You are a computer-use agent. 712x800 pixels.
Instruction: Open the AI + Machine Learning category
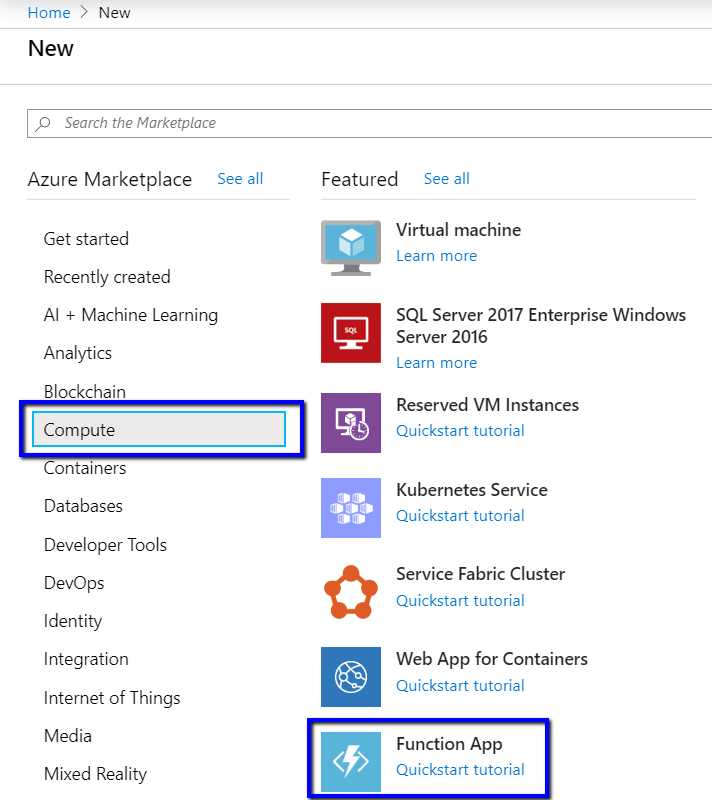(x=130, y=315)
